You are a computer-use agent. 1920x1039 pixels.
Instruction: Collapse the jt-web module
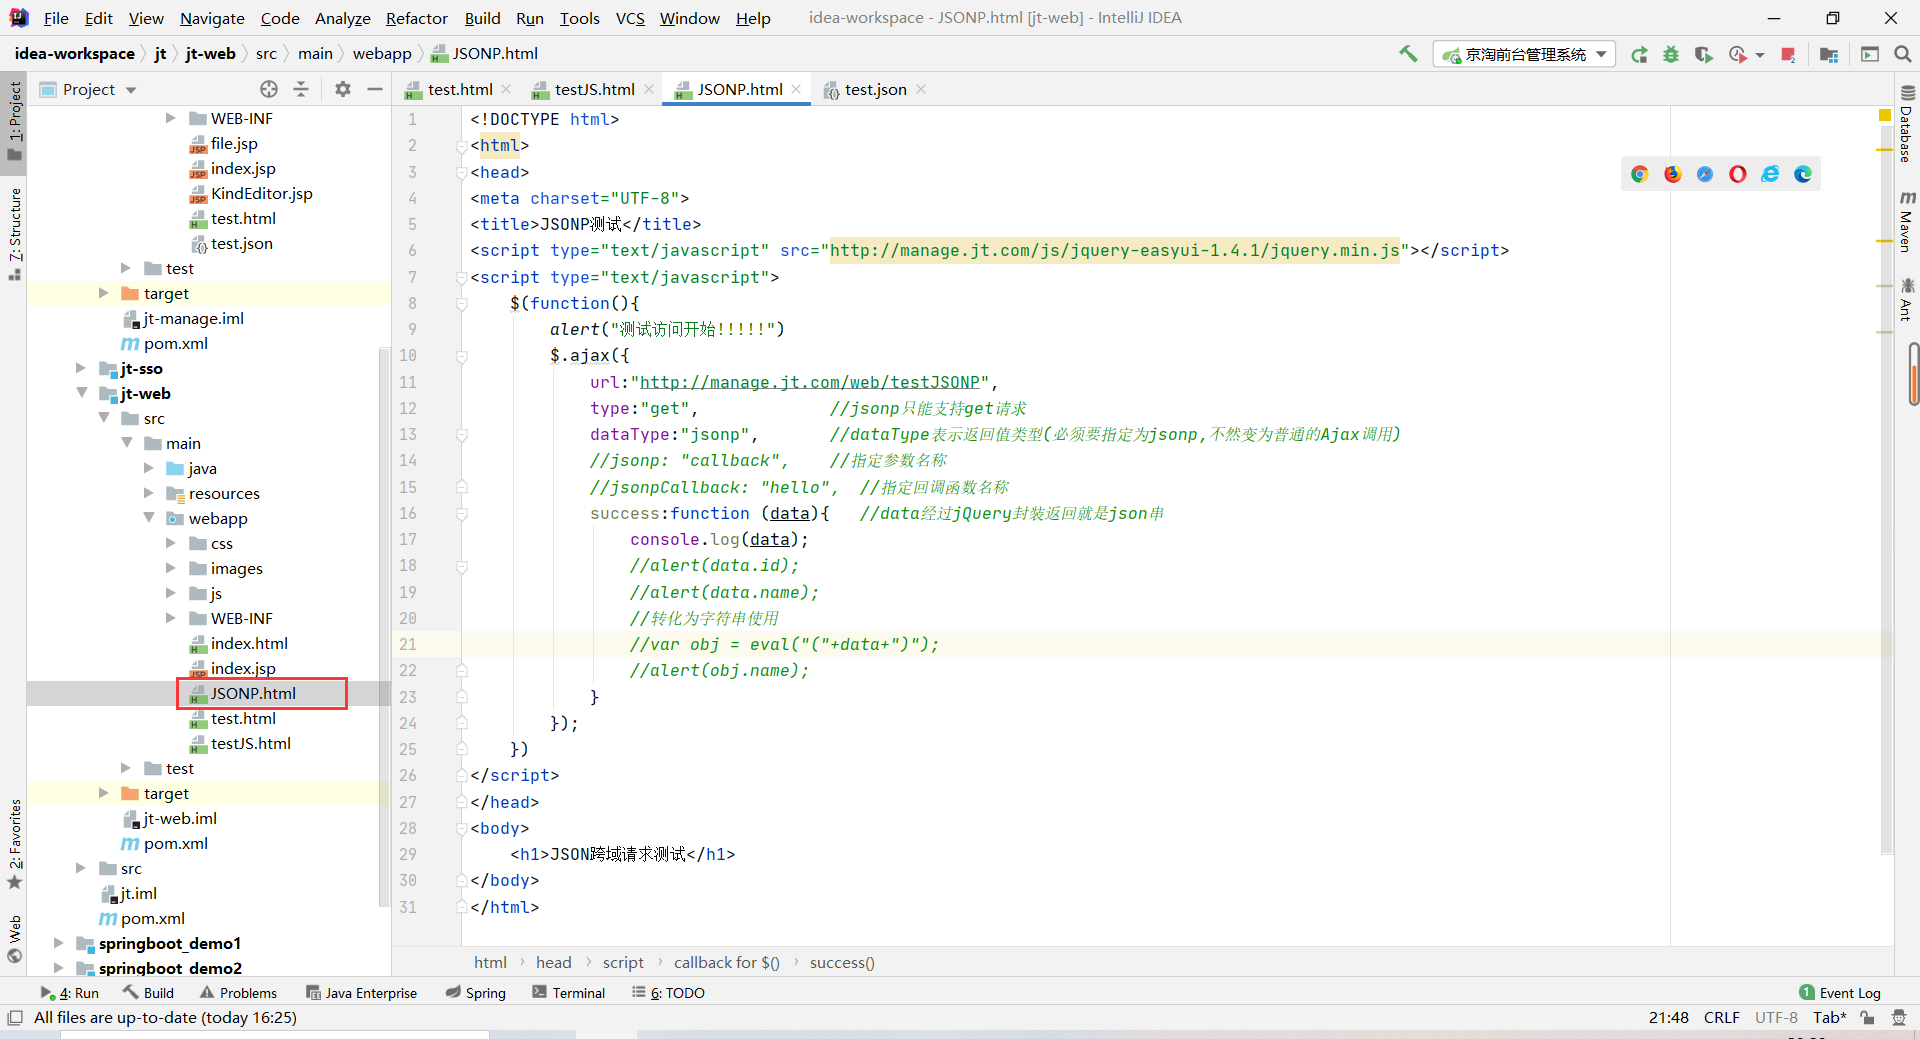[x=81, y=393]
